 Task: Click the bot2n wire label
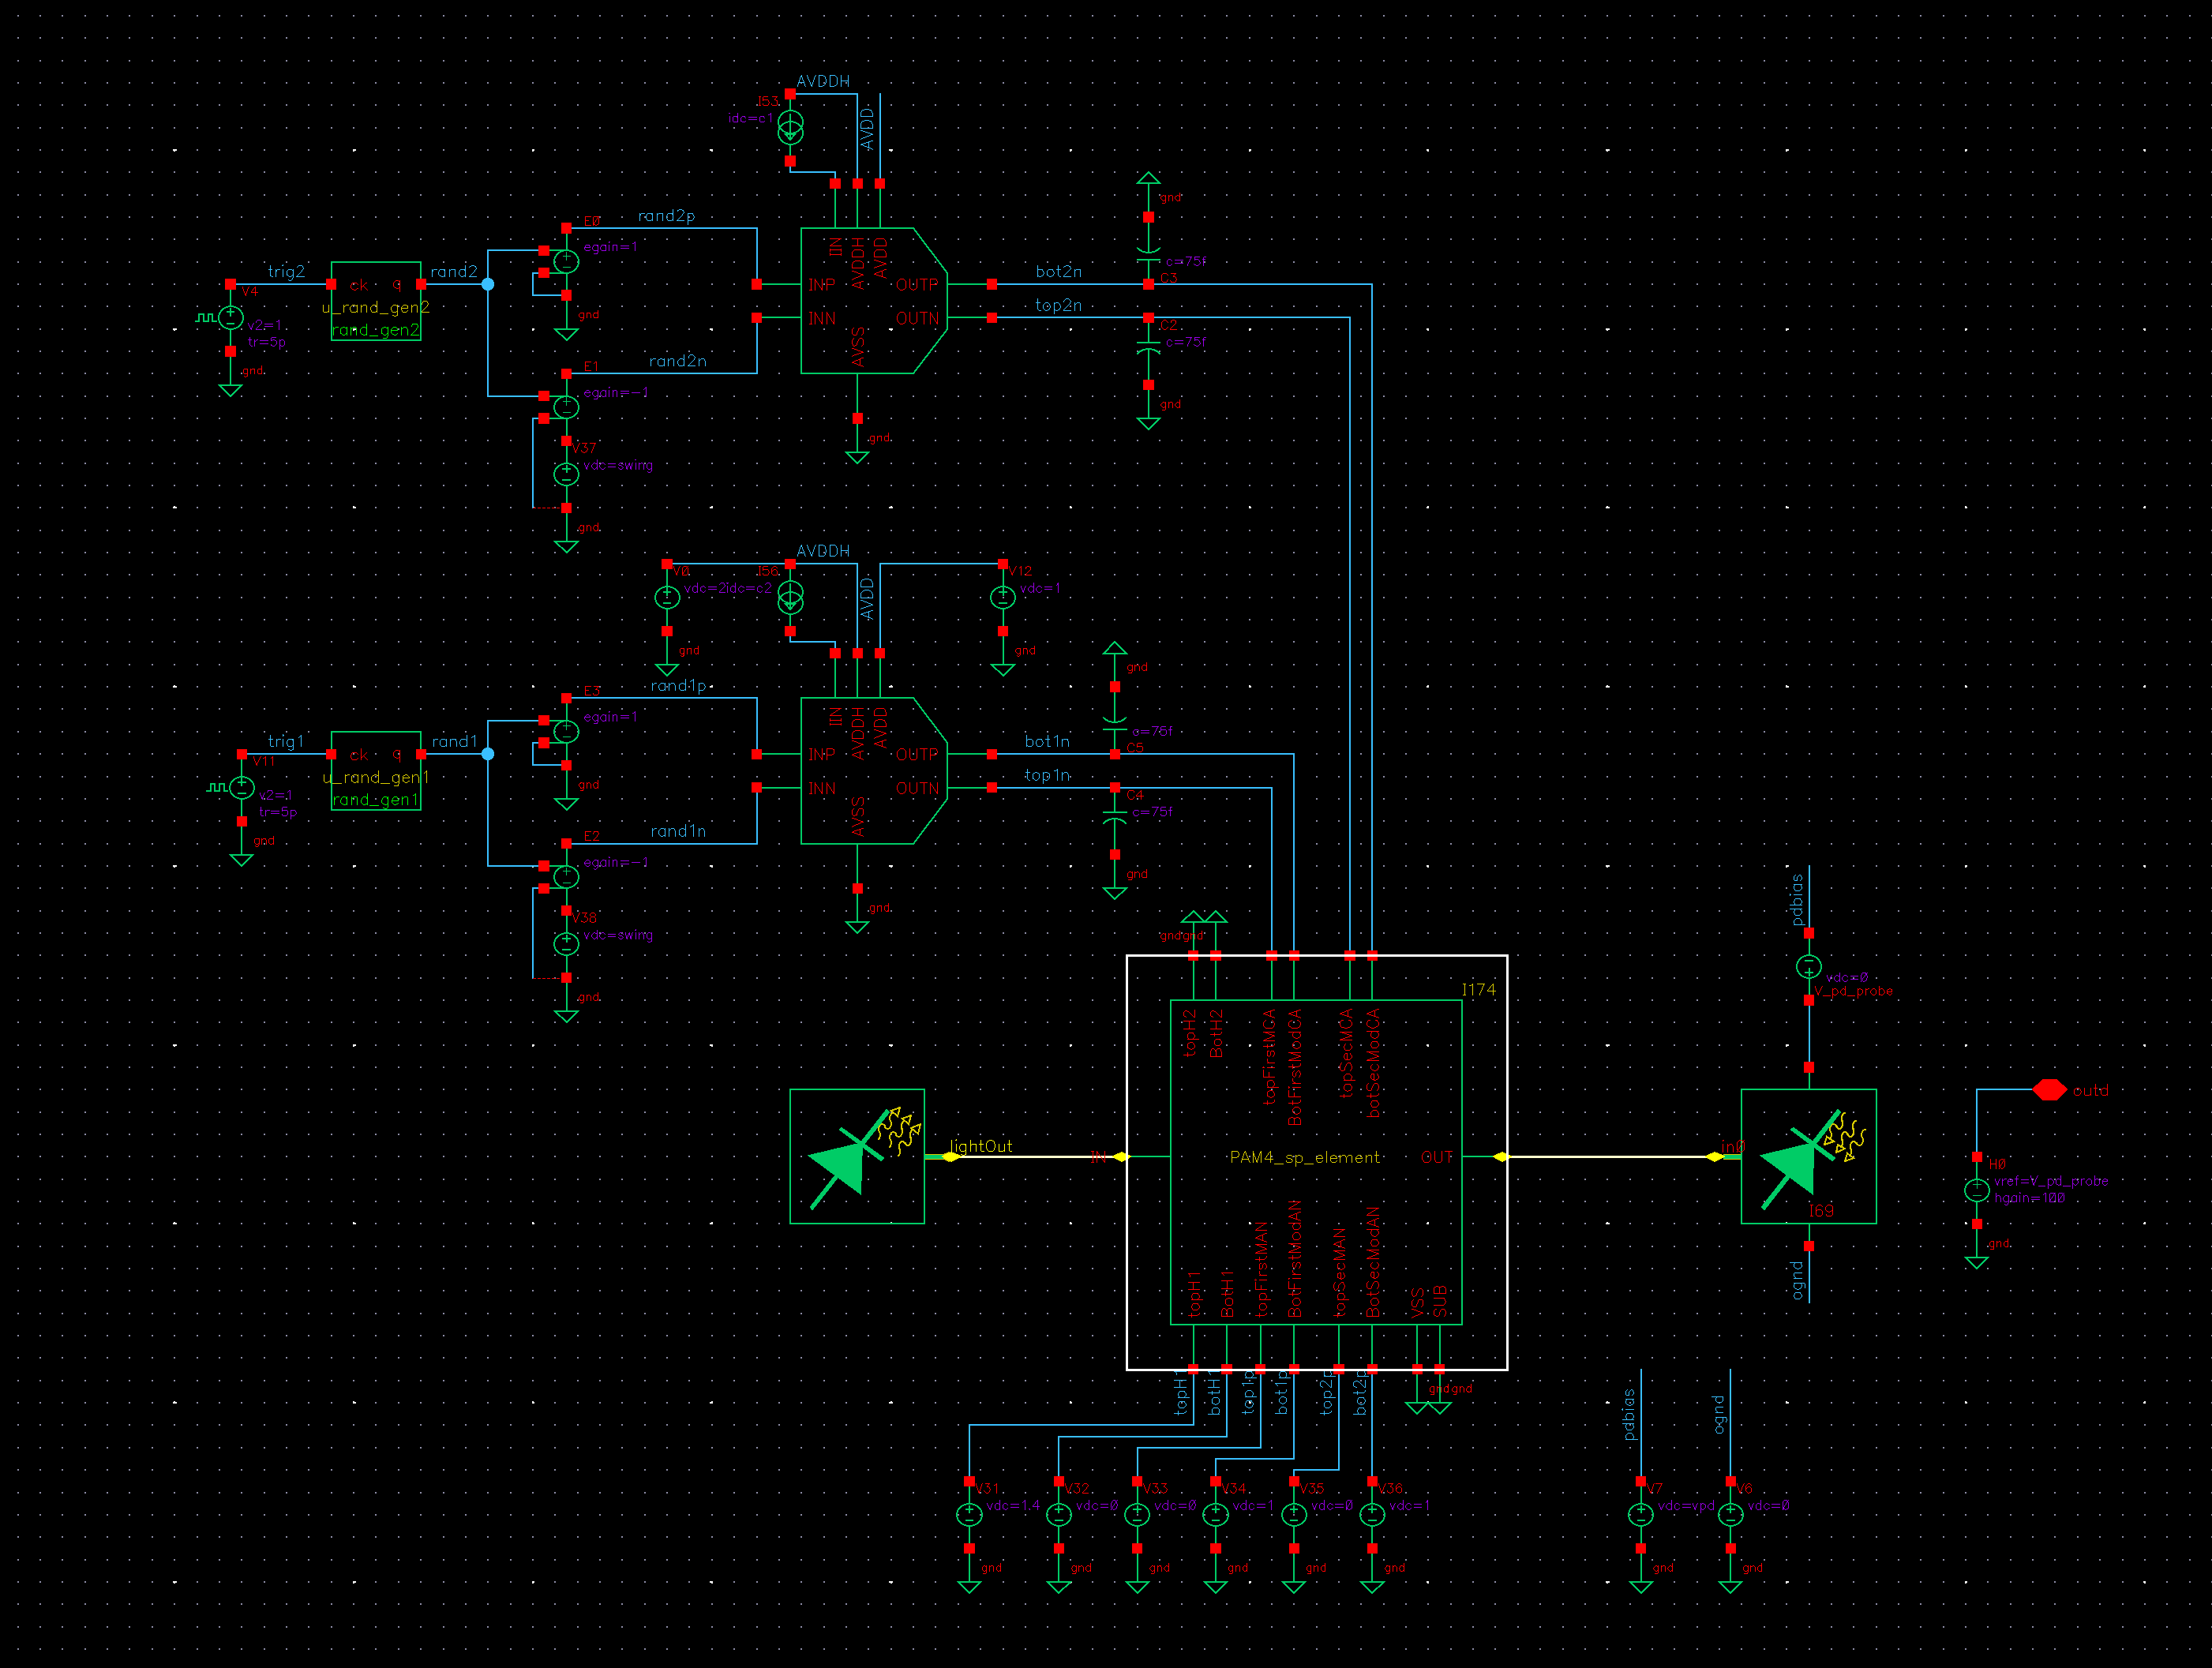[x=1058, y=271]
